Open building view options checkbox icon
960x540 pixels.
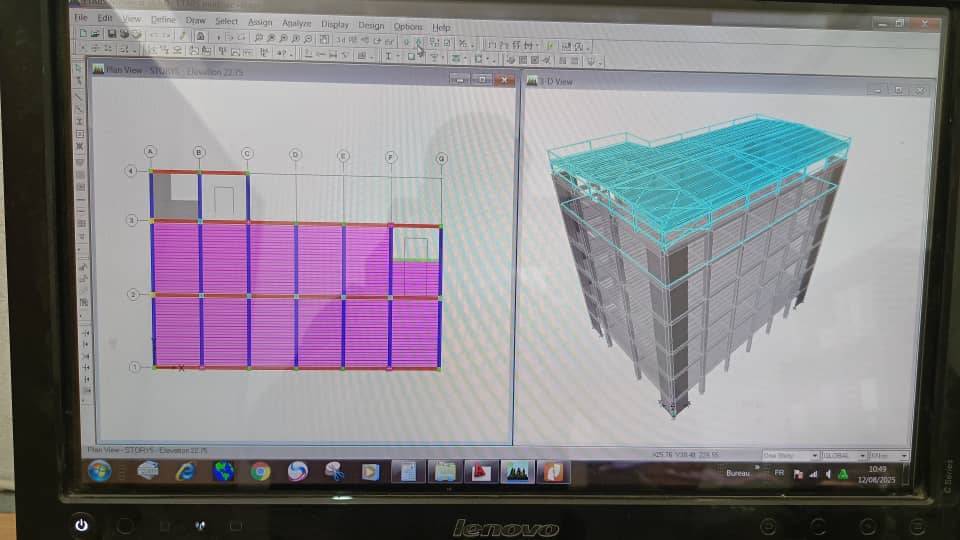(448, 43)
